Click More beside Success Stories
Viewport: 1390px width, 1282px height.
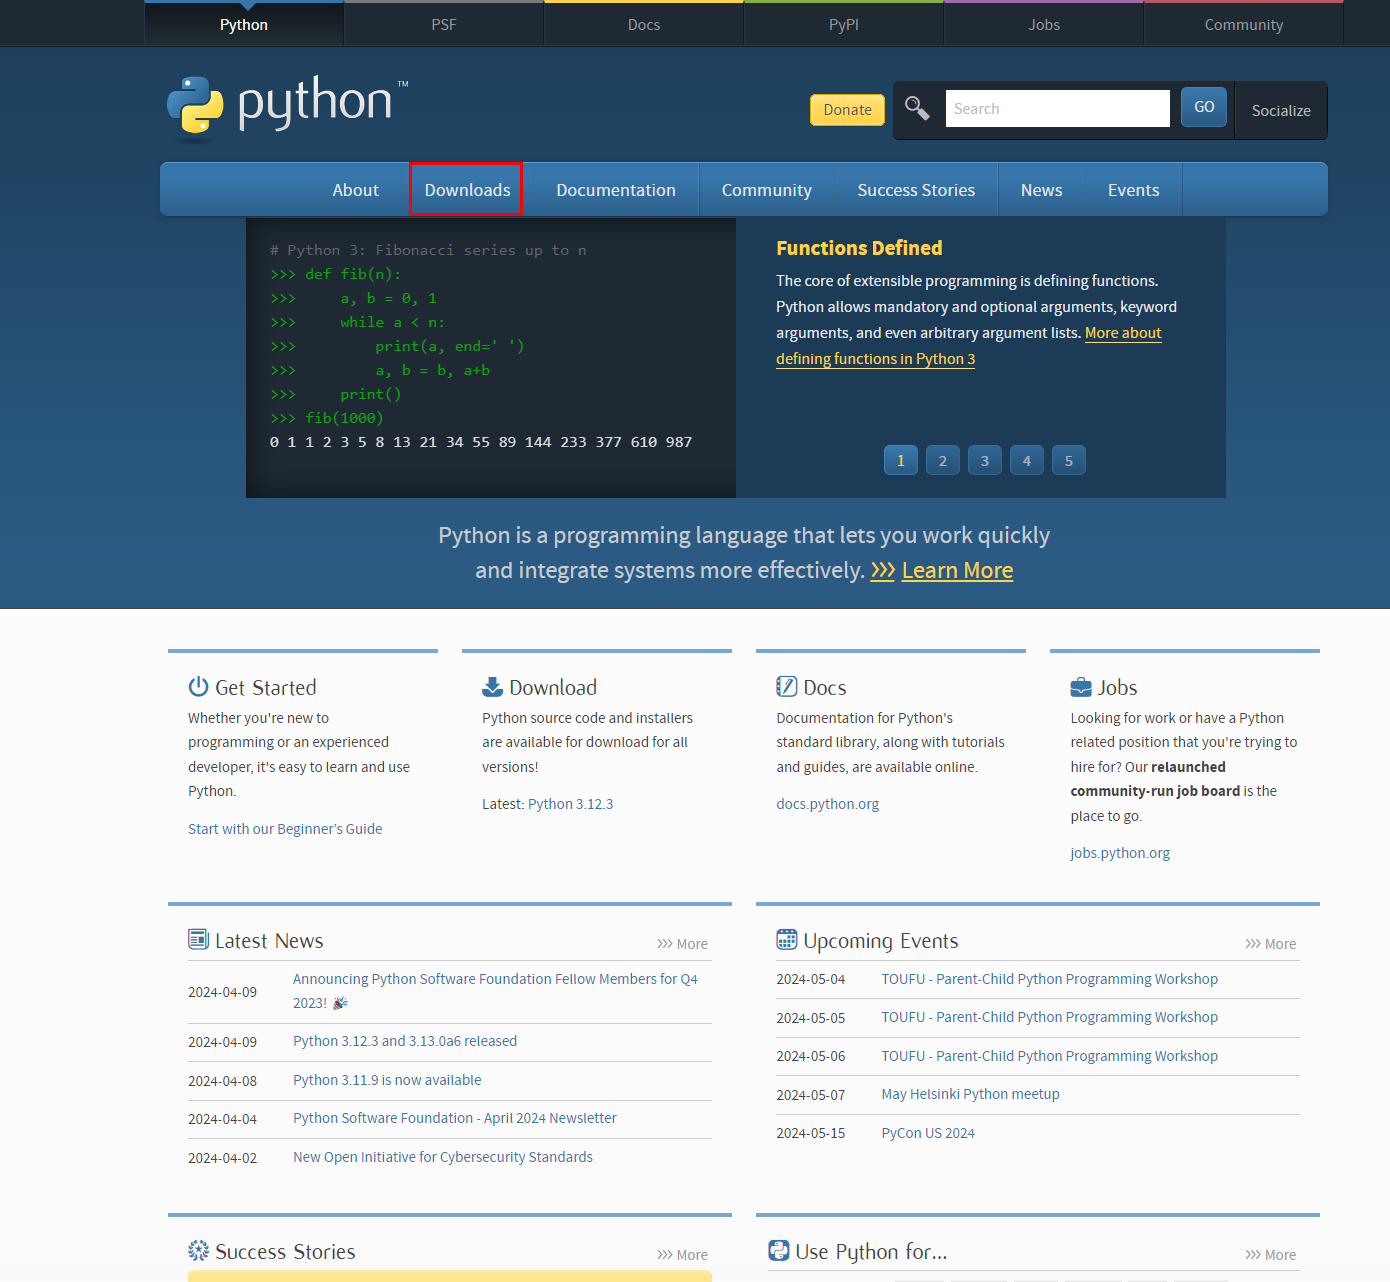pyautogui.click(x=682, y=1255)
